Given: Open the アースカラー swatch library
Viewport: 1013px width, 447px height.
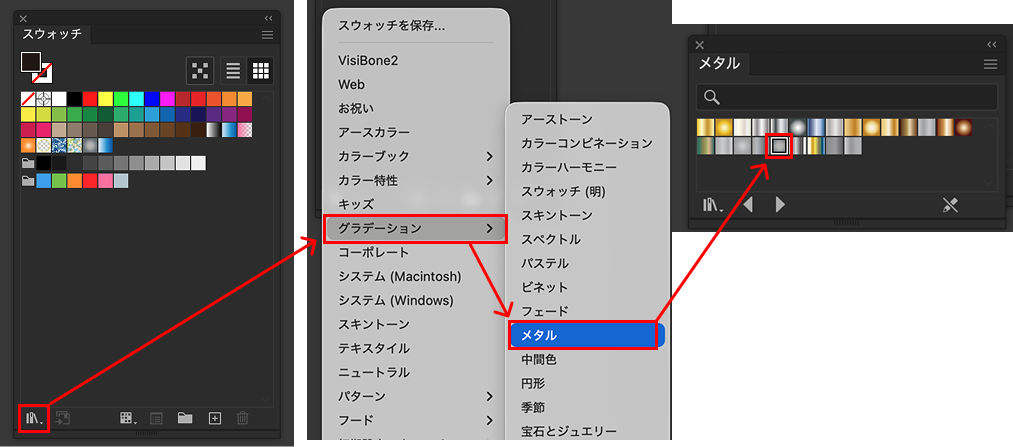Looking at the screenshot, I should pos(374,132).
